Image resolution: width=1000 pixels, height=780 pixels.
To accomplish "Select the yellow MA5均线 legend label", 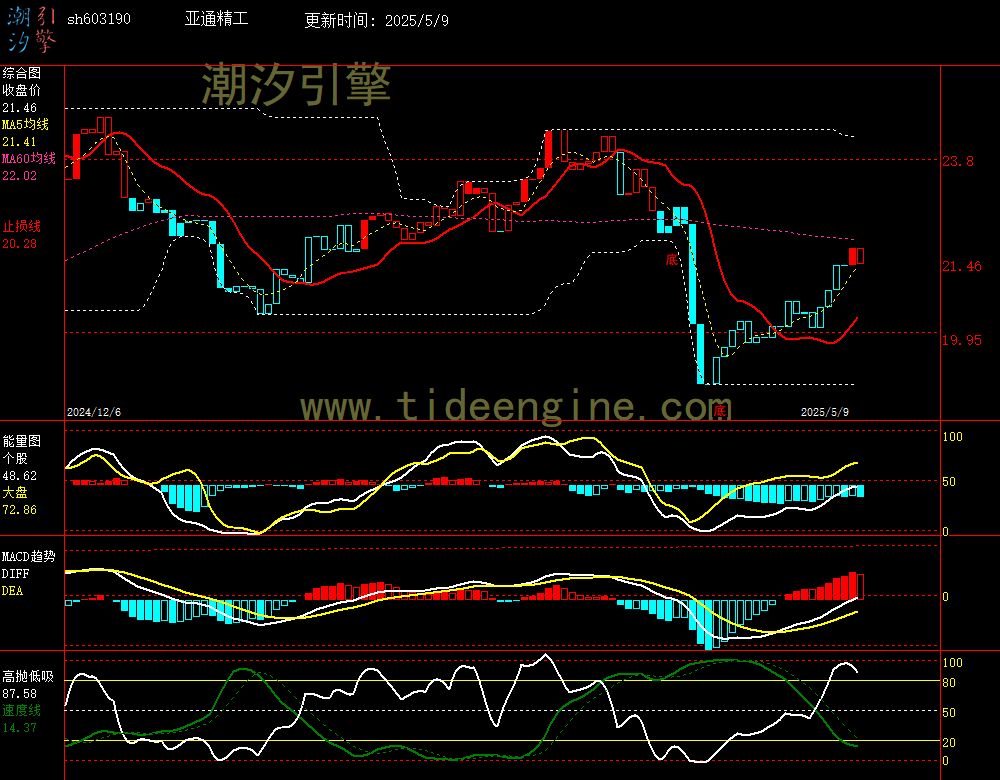I will (x=26, y=124).
